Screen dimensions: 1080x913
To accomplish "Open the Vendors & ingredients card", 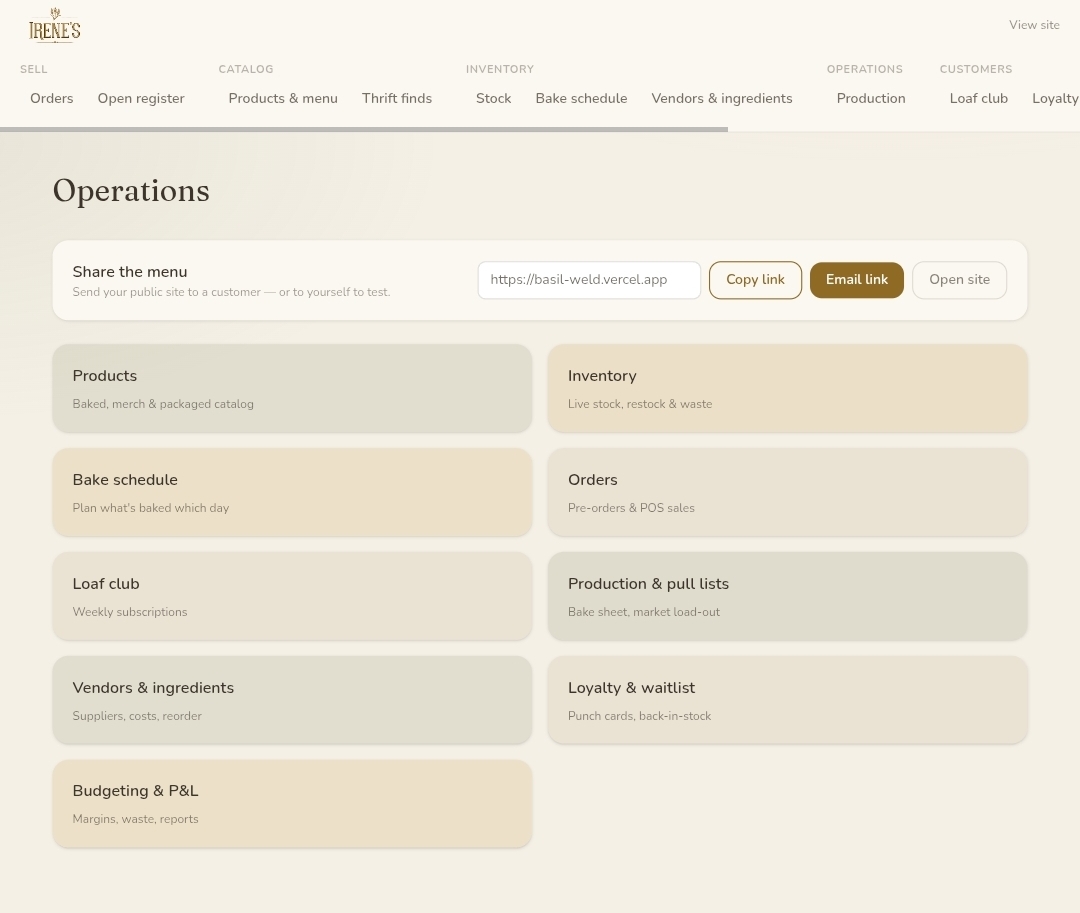I will [x=292, y=700].
